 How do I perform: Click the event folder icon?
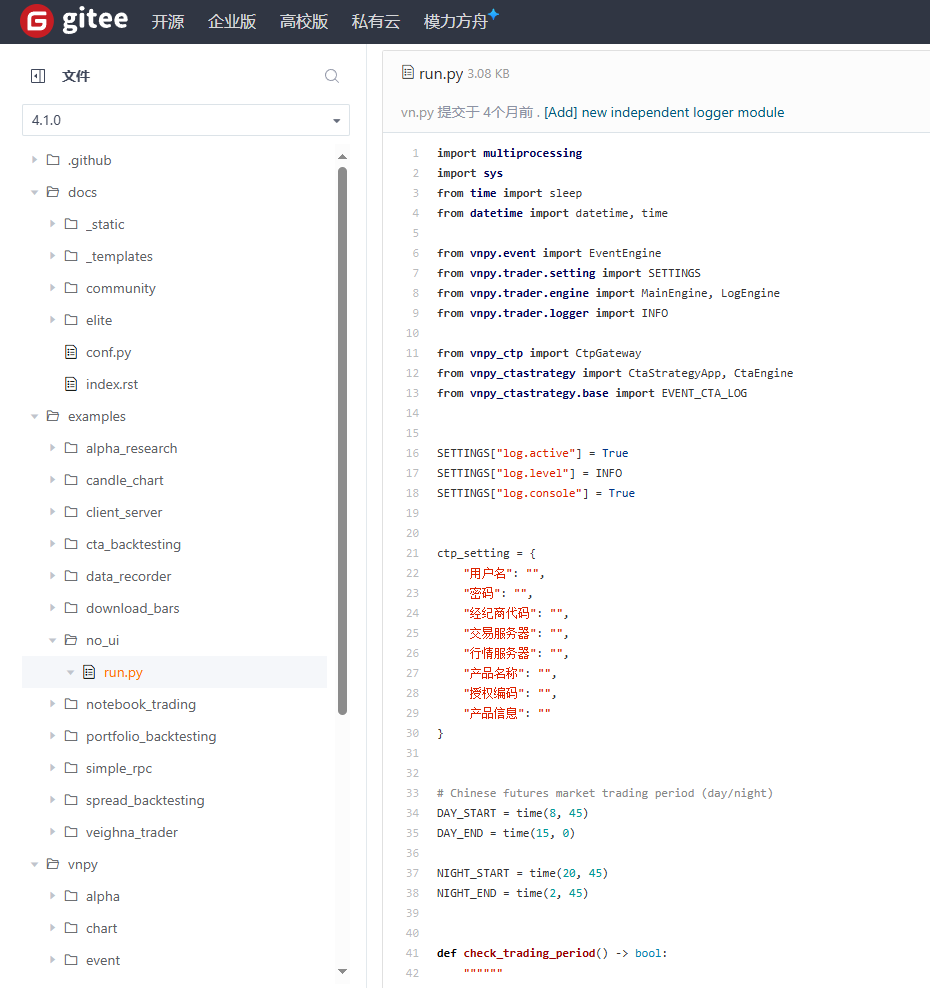click(71, 960)
